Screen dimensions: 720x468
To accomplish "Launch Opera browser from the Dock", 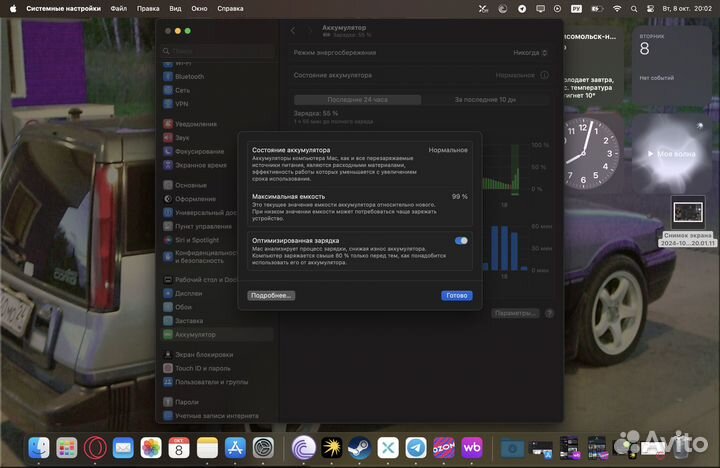I will (95, 448).
